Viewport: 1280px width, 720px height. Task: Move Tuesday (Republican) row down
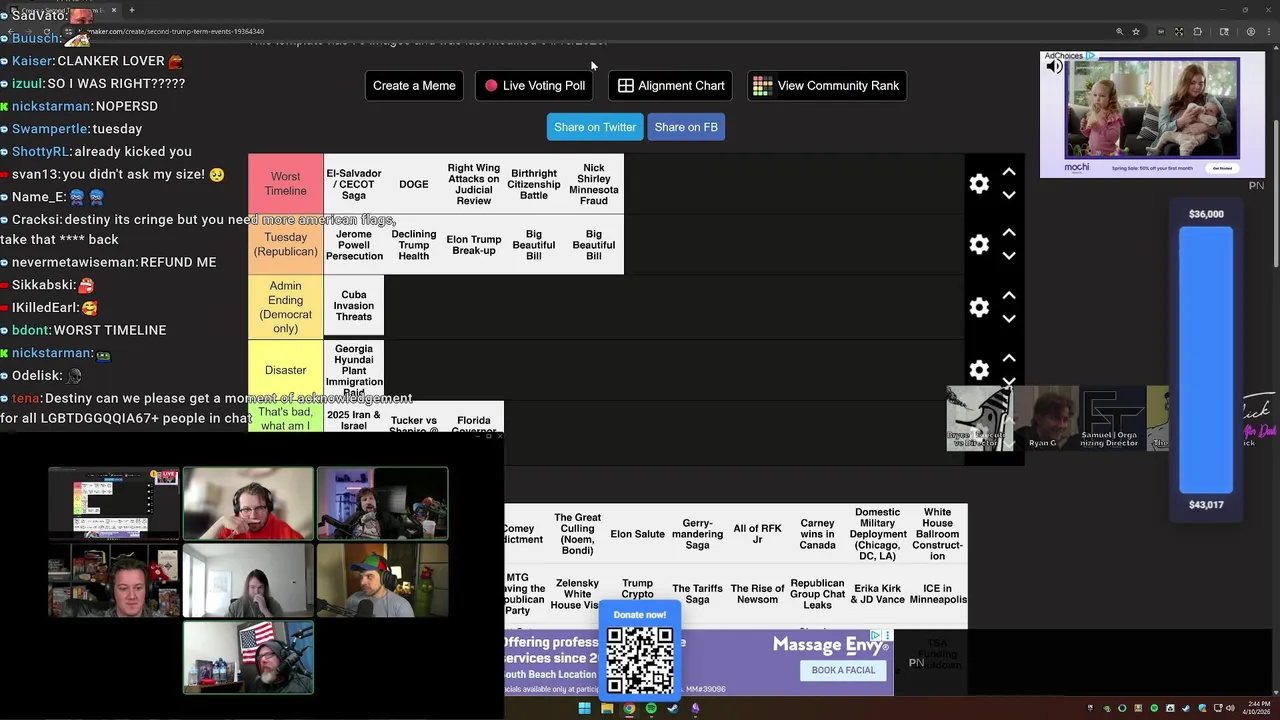click(x=1009, y=256)
